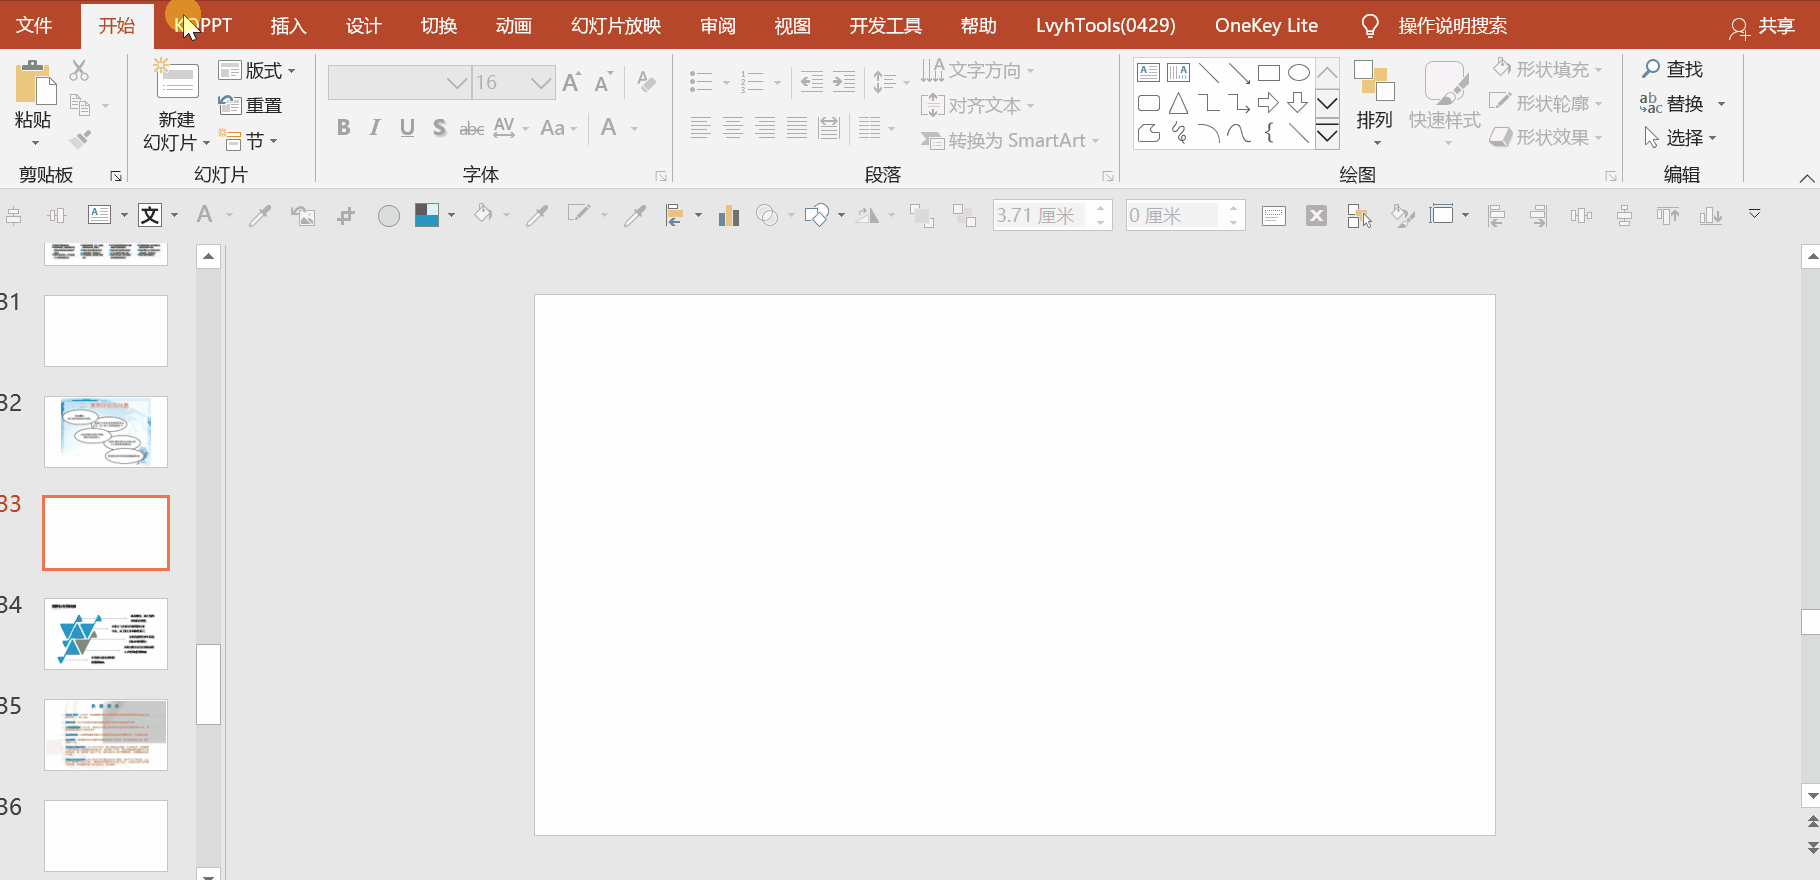Click the blue color scheme swatch in quick toolbar
The image size is (1820, 880).
click(427, 215)
